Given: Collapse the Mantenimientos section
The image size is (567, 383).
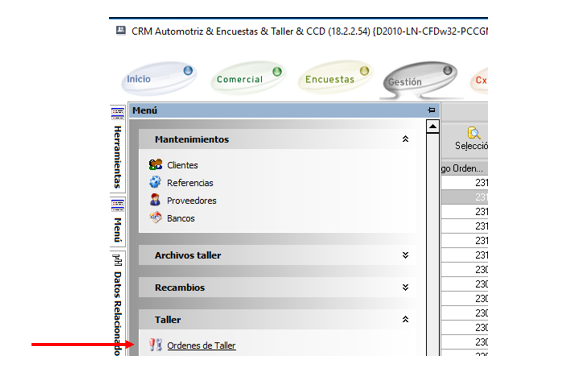Looking at the screenshot, I should click(x=405, y=139).
